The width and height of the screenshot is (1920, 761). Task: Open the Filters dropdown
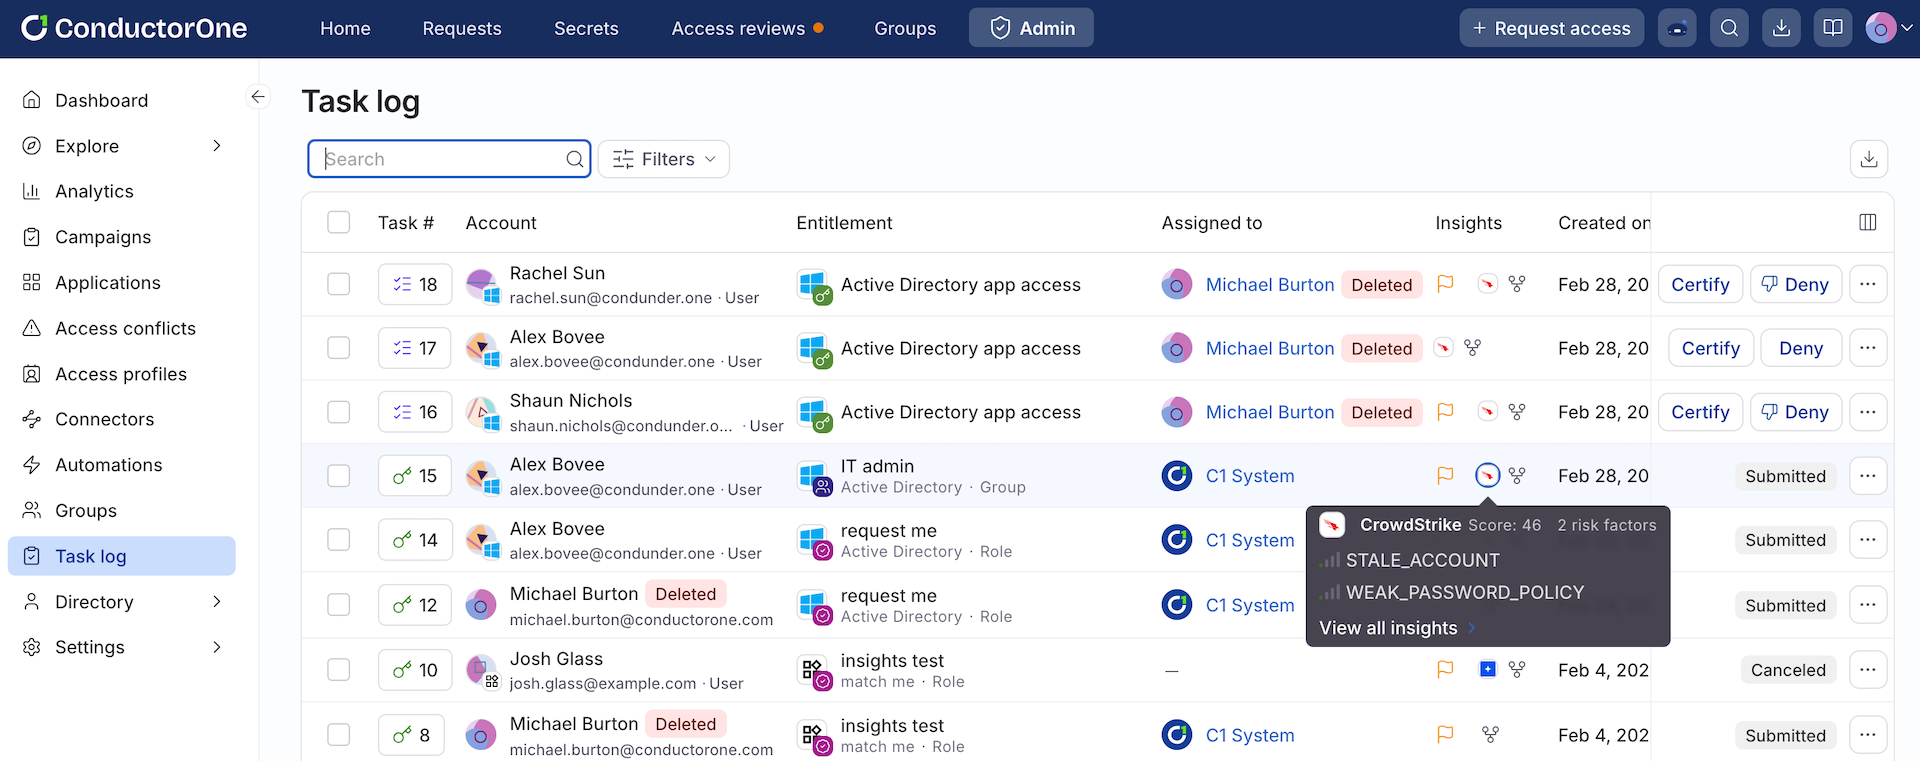coord(664,159)
